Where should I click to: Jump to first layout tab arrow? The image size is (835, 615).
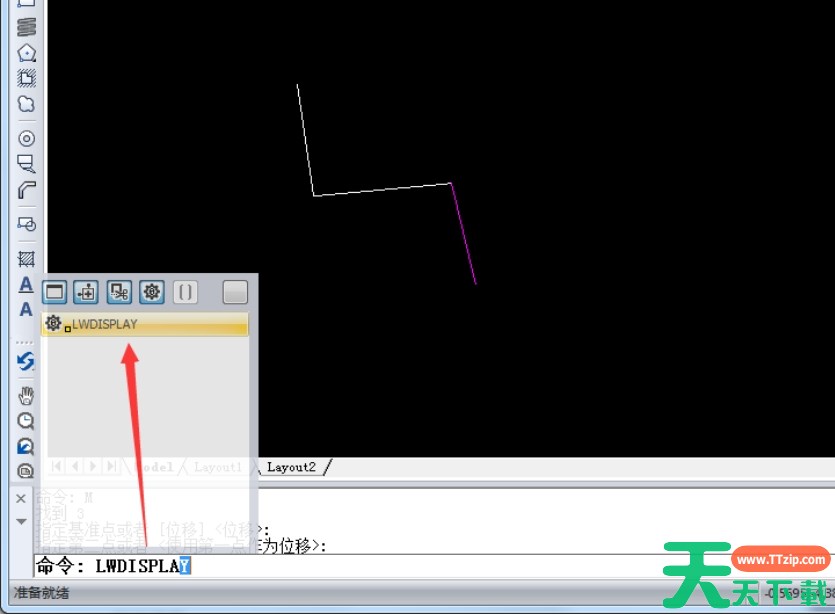point(57,466)
